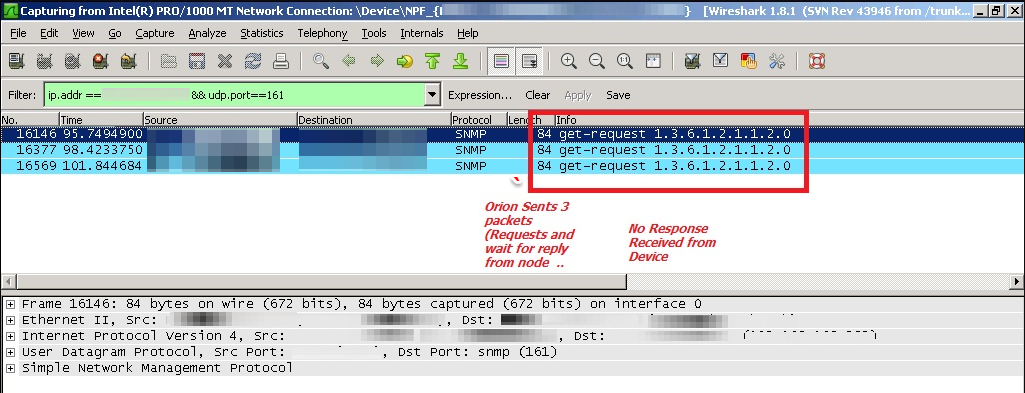
Task: Sort by the Protocol column header
Action: [479, 120]
